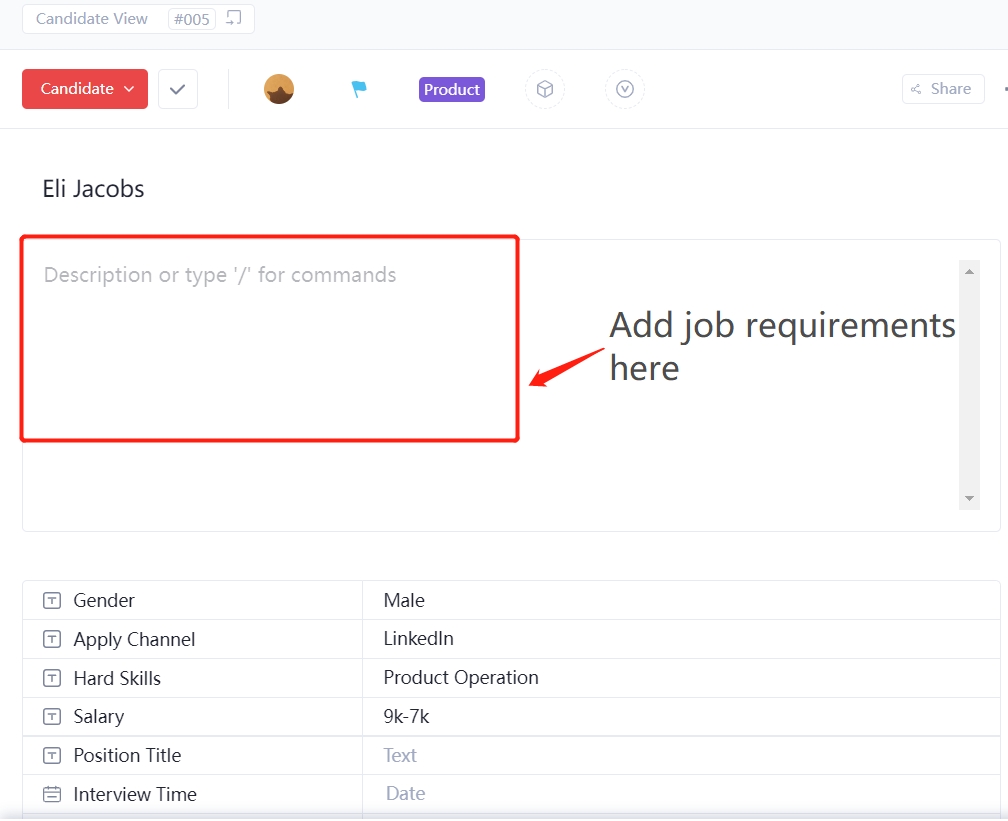This screenshot has width=1008, height=821.
Task: Open the circled chevron icon next to the cube
Action: click(x=625, y=89)
